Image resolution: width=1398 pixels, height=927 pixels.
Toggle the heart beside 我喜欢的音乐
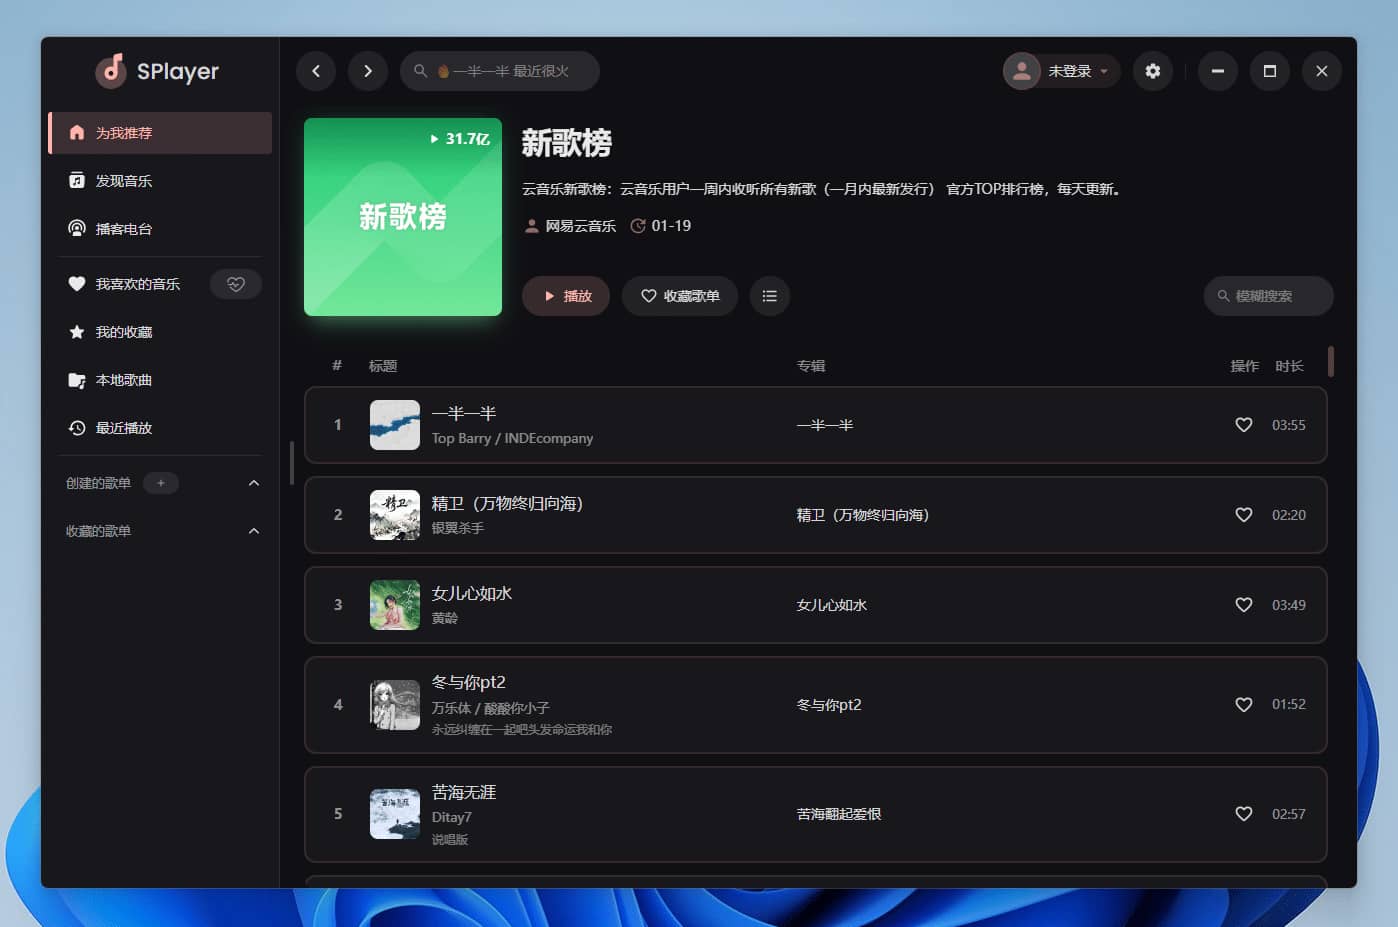click(235, 284)
